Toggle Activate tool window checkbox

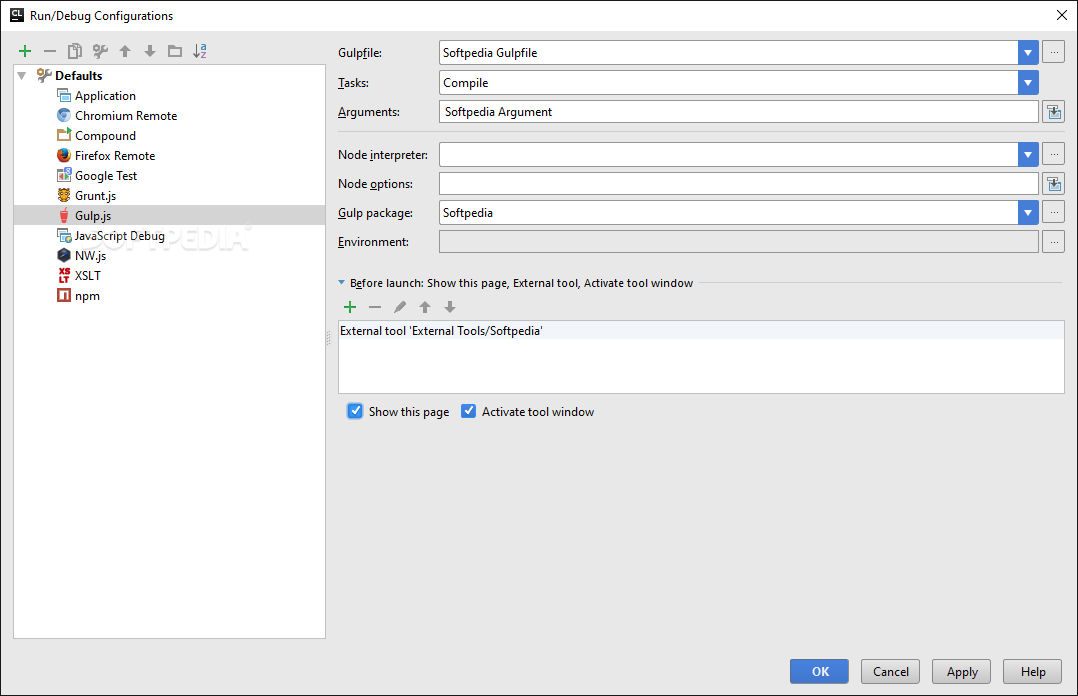[x=468, y=411]
